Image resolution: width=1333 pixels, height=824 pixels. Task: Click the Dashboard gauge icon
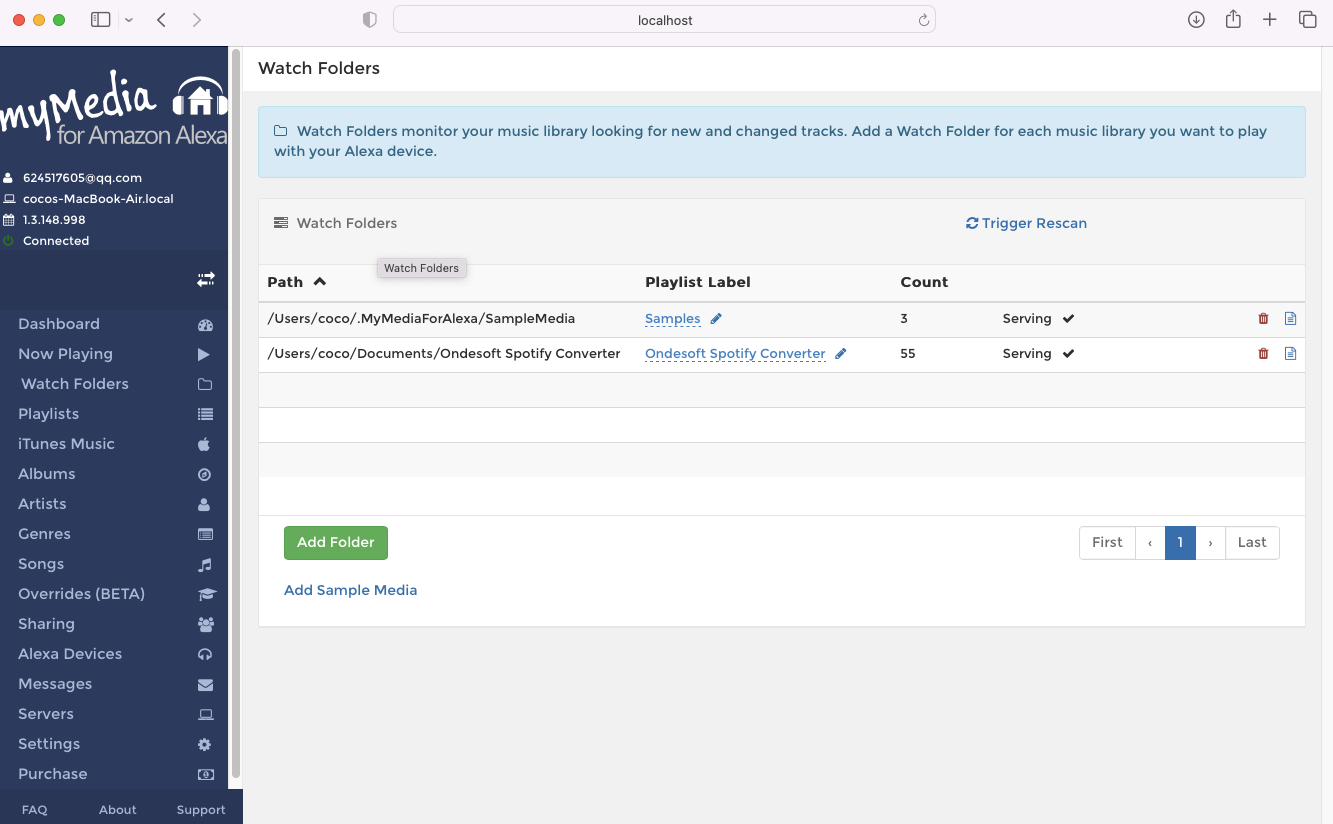pos(205,325)
